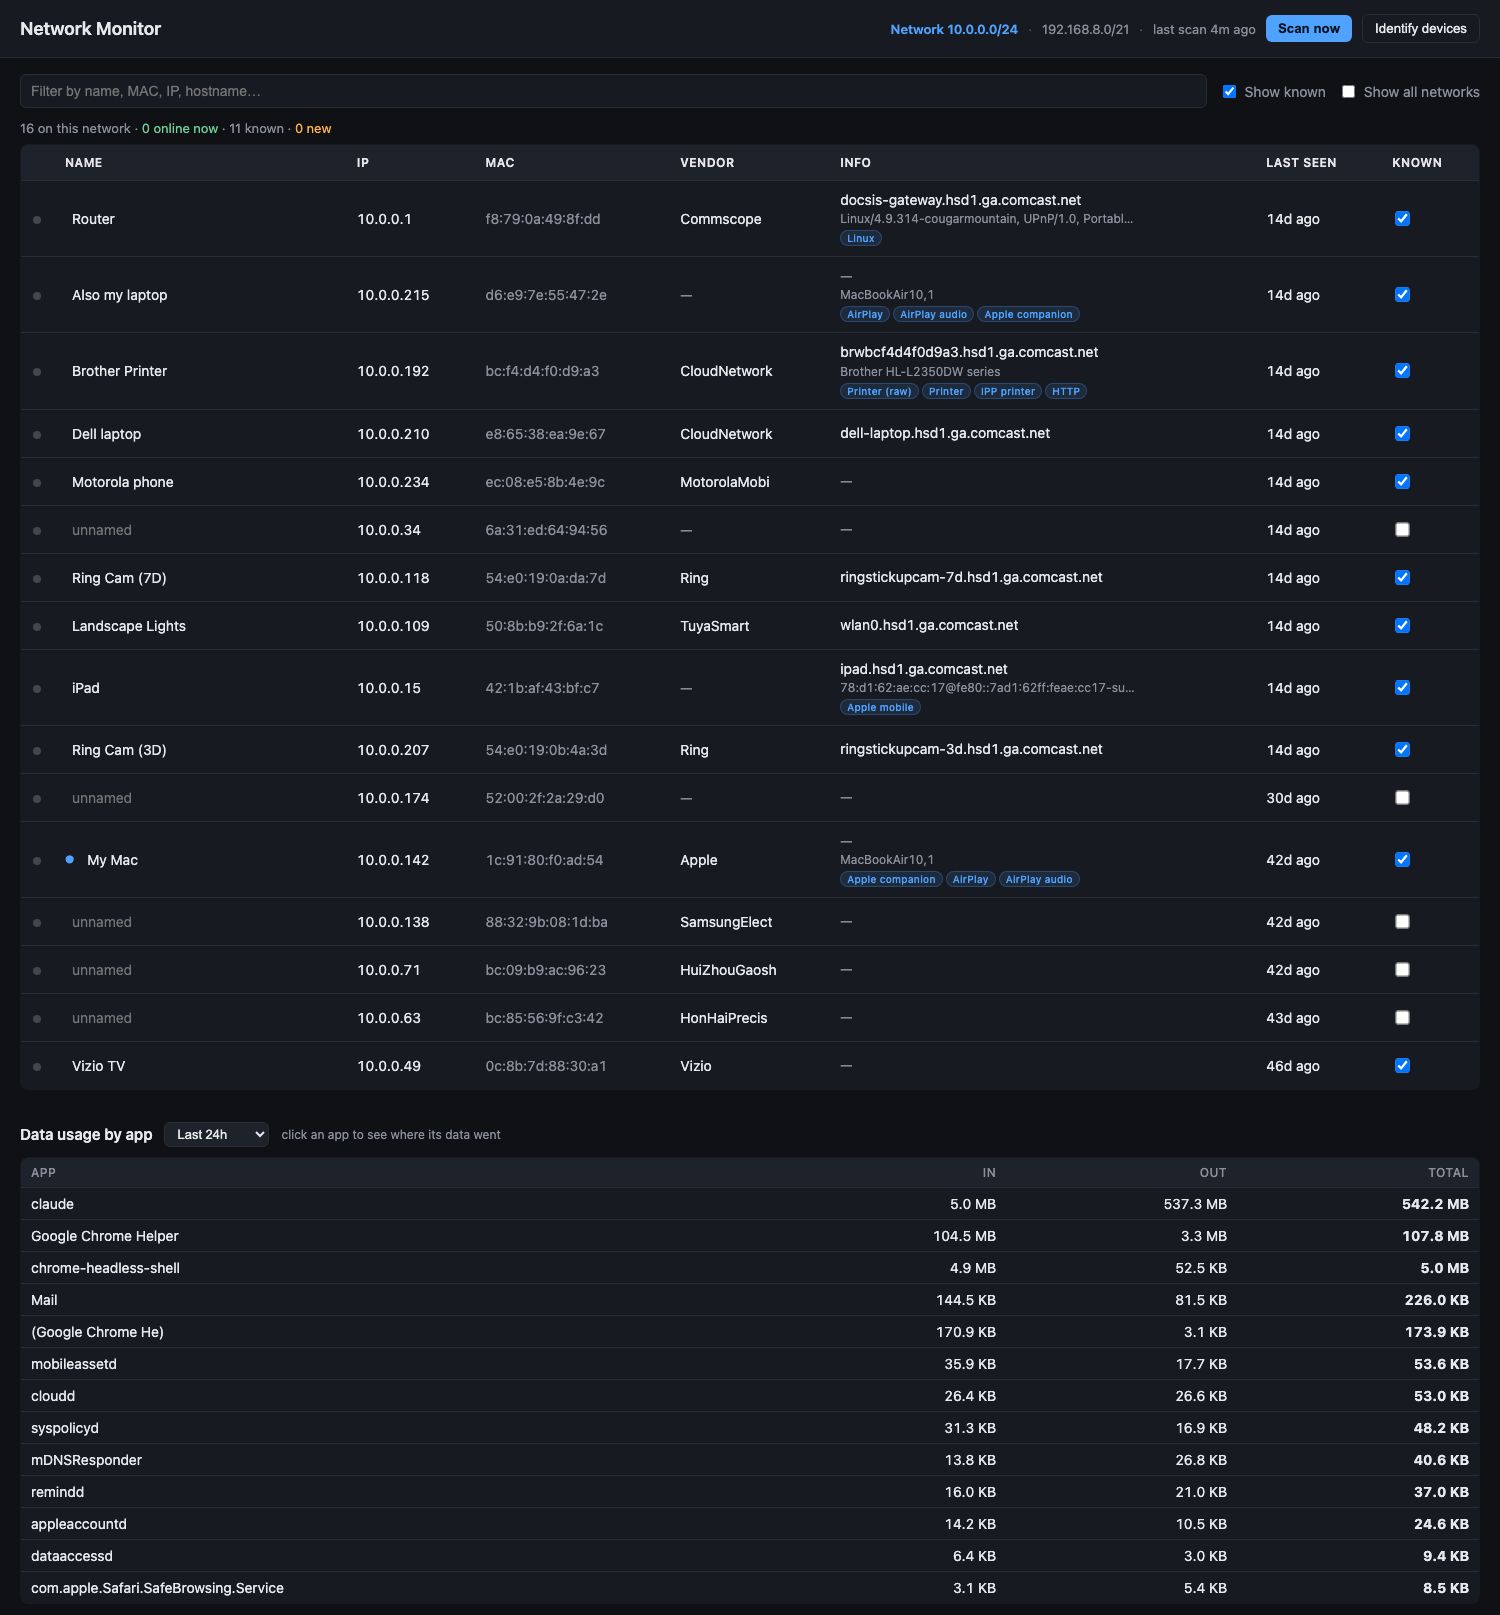Mark unnamed 10.0.0.34 device as known

point(1402,530)
